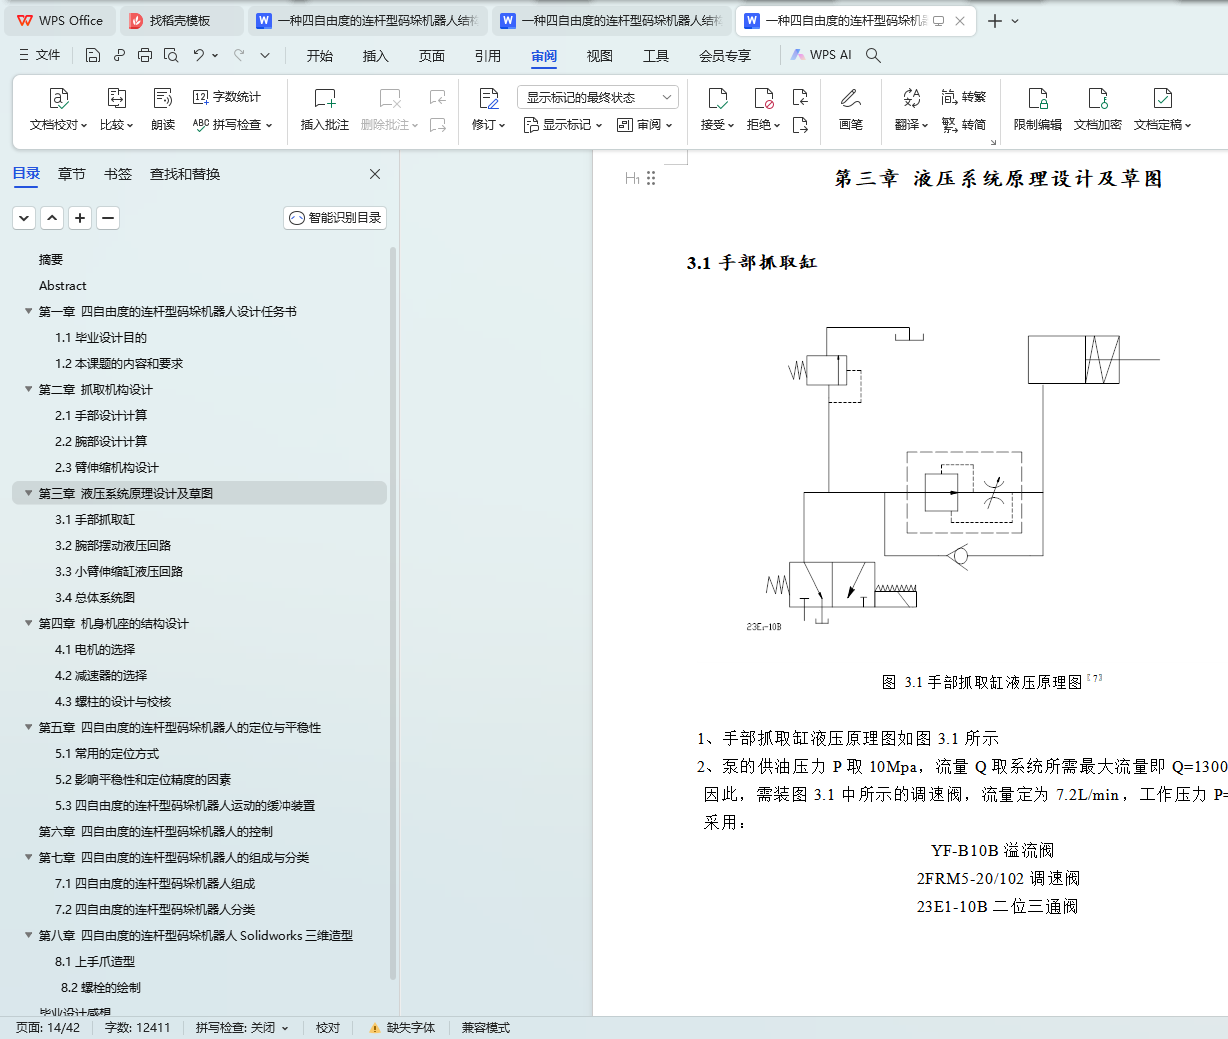Screen dimensions: 1228x1039
Task: Click 智能识别目录 button
Action: click(335, 217)
